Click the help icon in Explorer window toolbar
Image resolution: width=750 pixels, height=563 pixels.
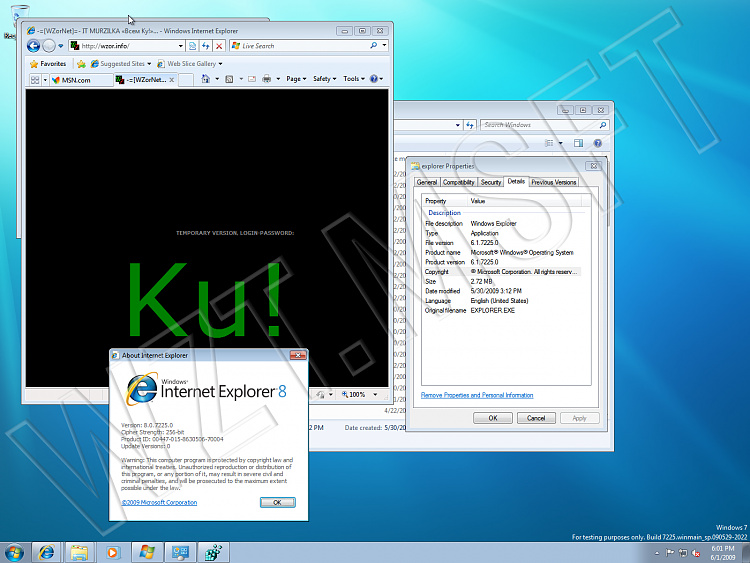[x=597, y=143]
